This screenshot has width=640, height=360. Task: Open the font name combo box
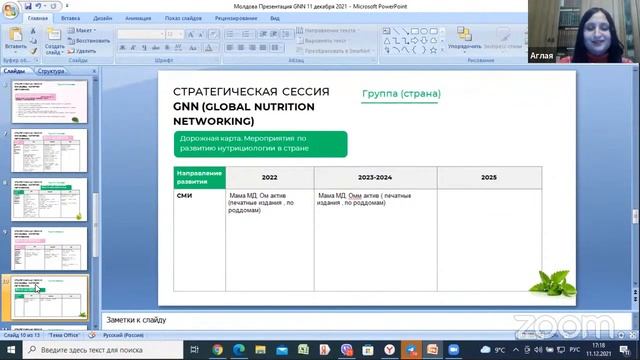(x=141, y=34)
